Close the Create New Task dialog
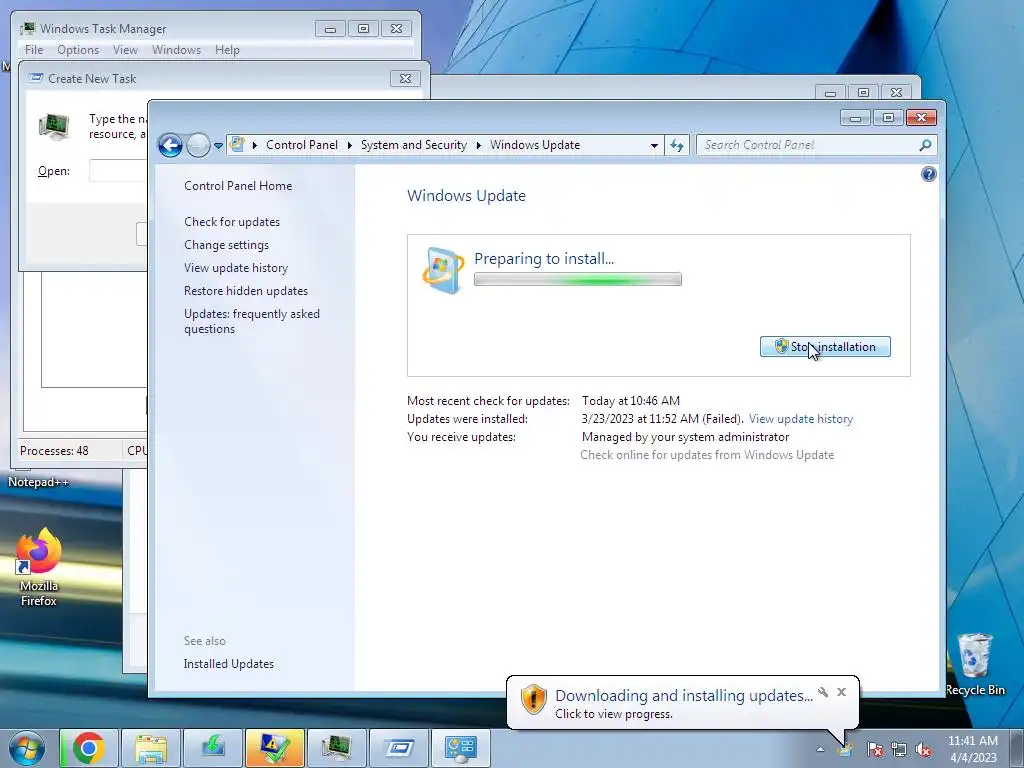Screen dimensions: 1024x768 (x=405, y=78)
